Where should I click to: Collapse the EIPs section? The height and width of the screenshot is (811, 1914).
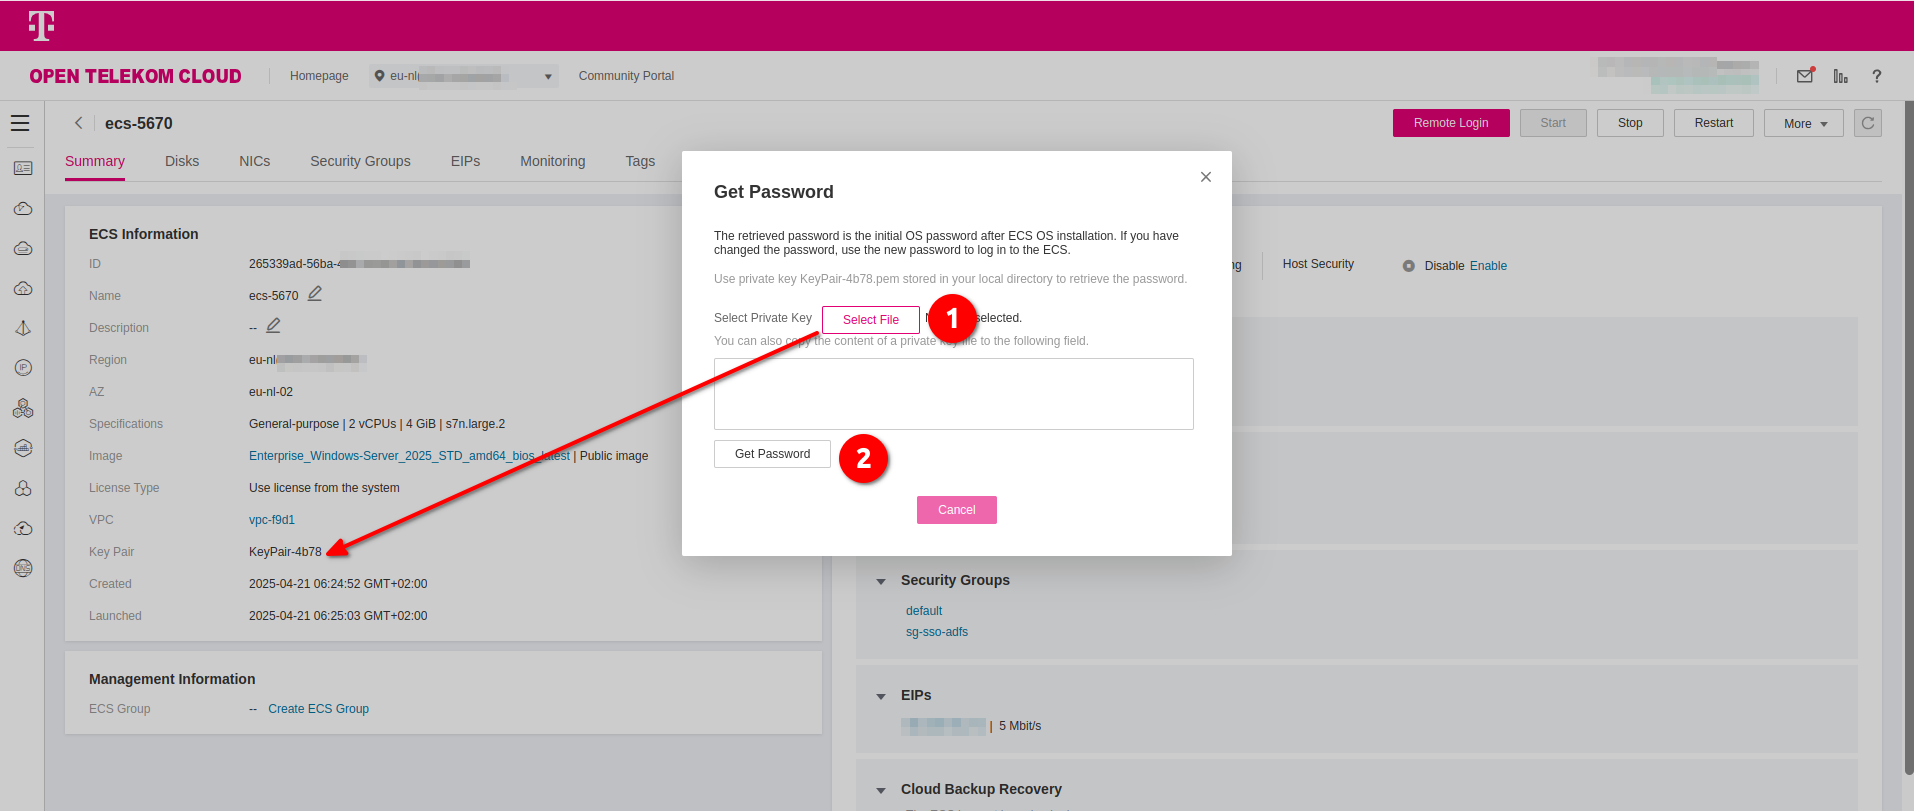coord(881,696)
